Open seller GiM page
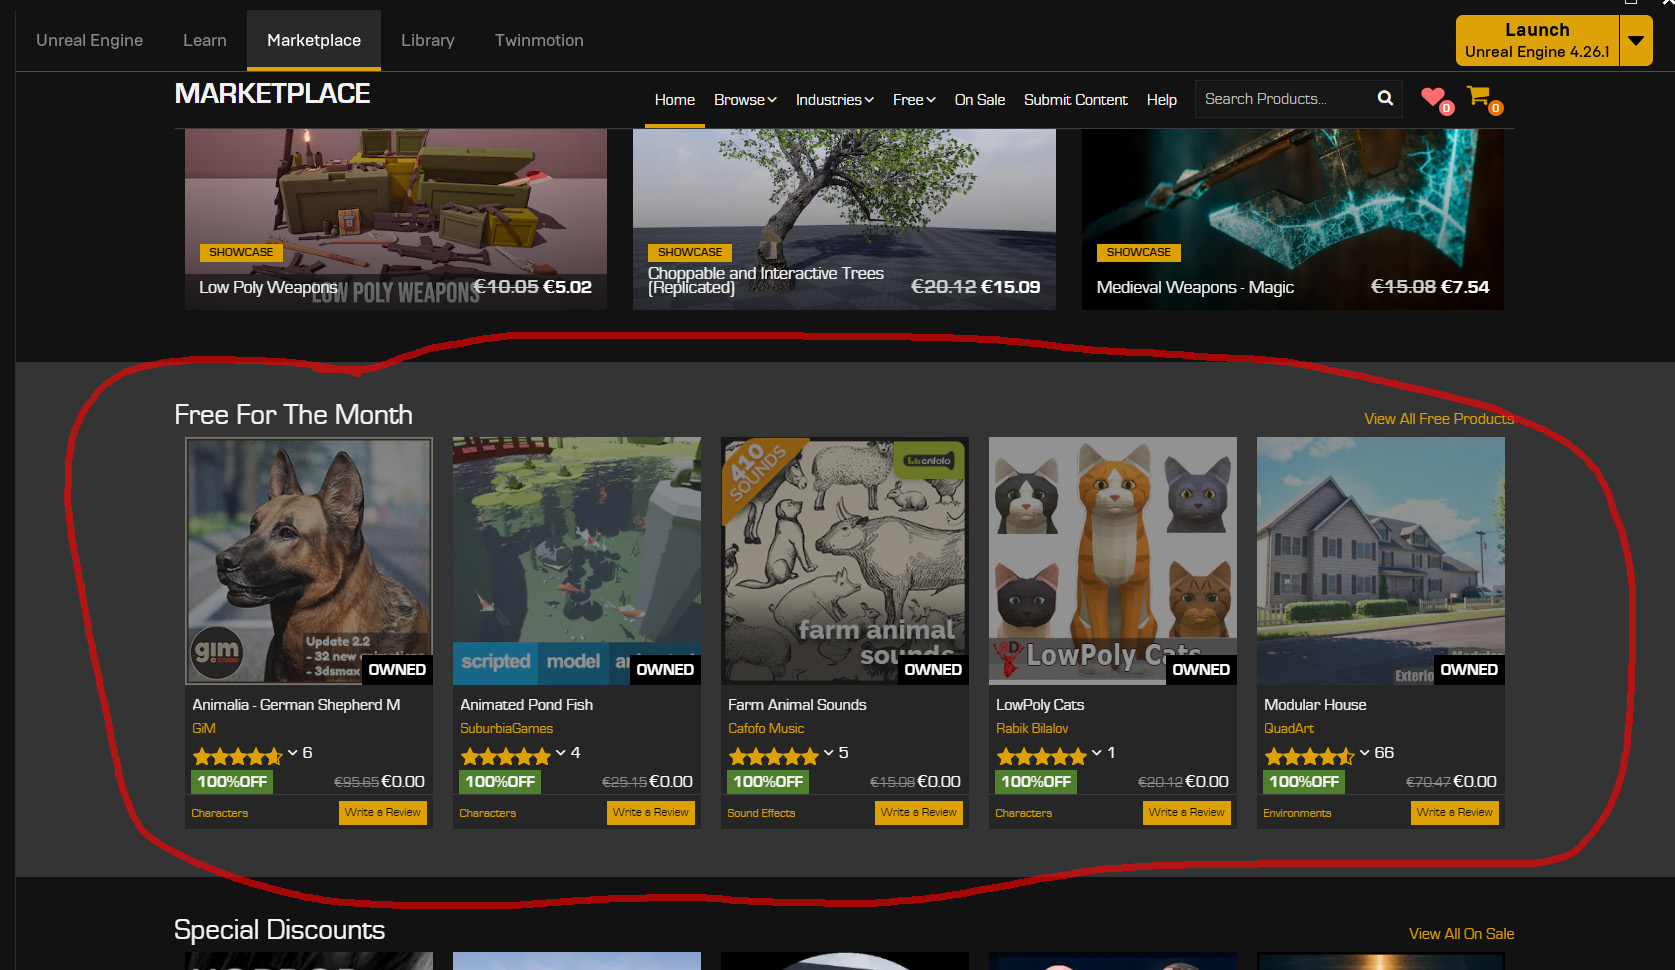This screenshot has height=970, width=1675. pos(204,729)
